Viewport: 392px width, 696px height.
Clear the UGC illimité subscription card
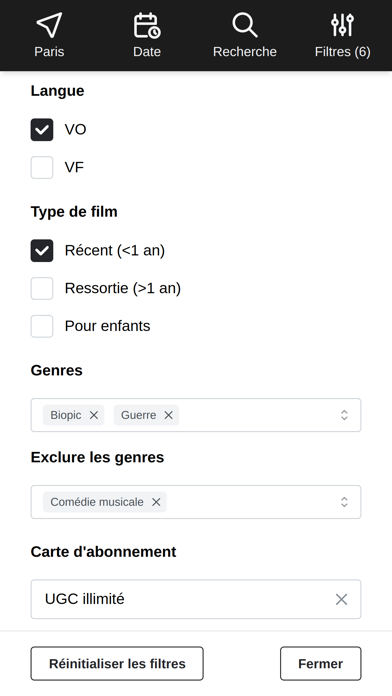(341, 599)
